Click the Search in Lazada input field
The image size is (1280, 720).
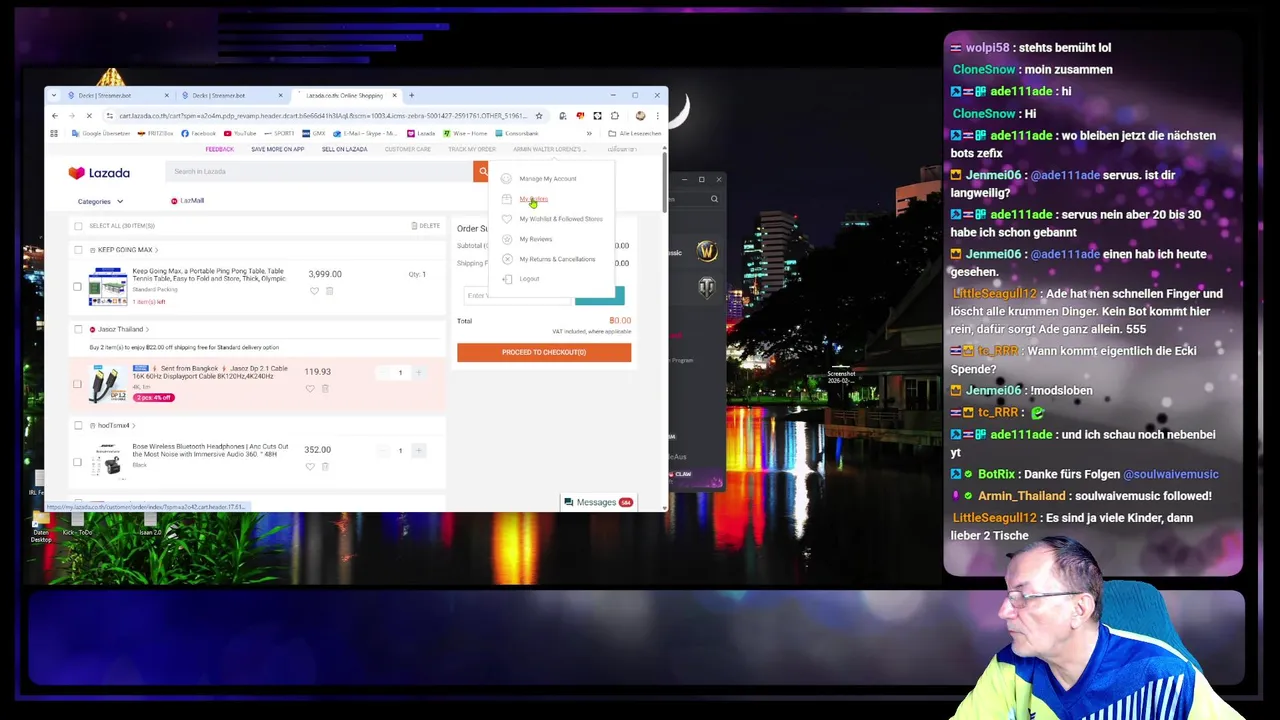[x=319, y=171]
